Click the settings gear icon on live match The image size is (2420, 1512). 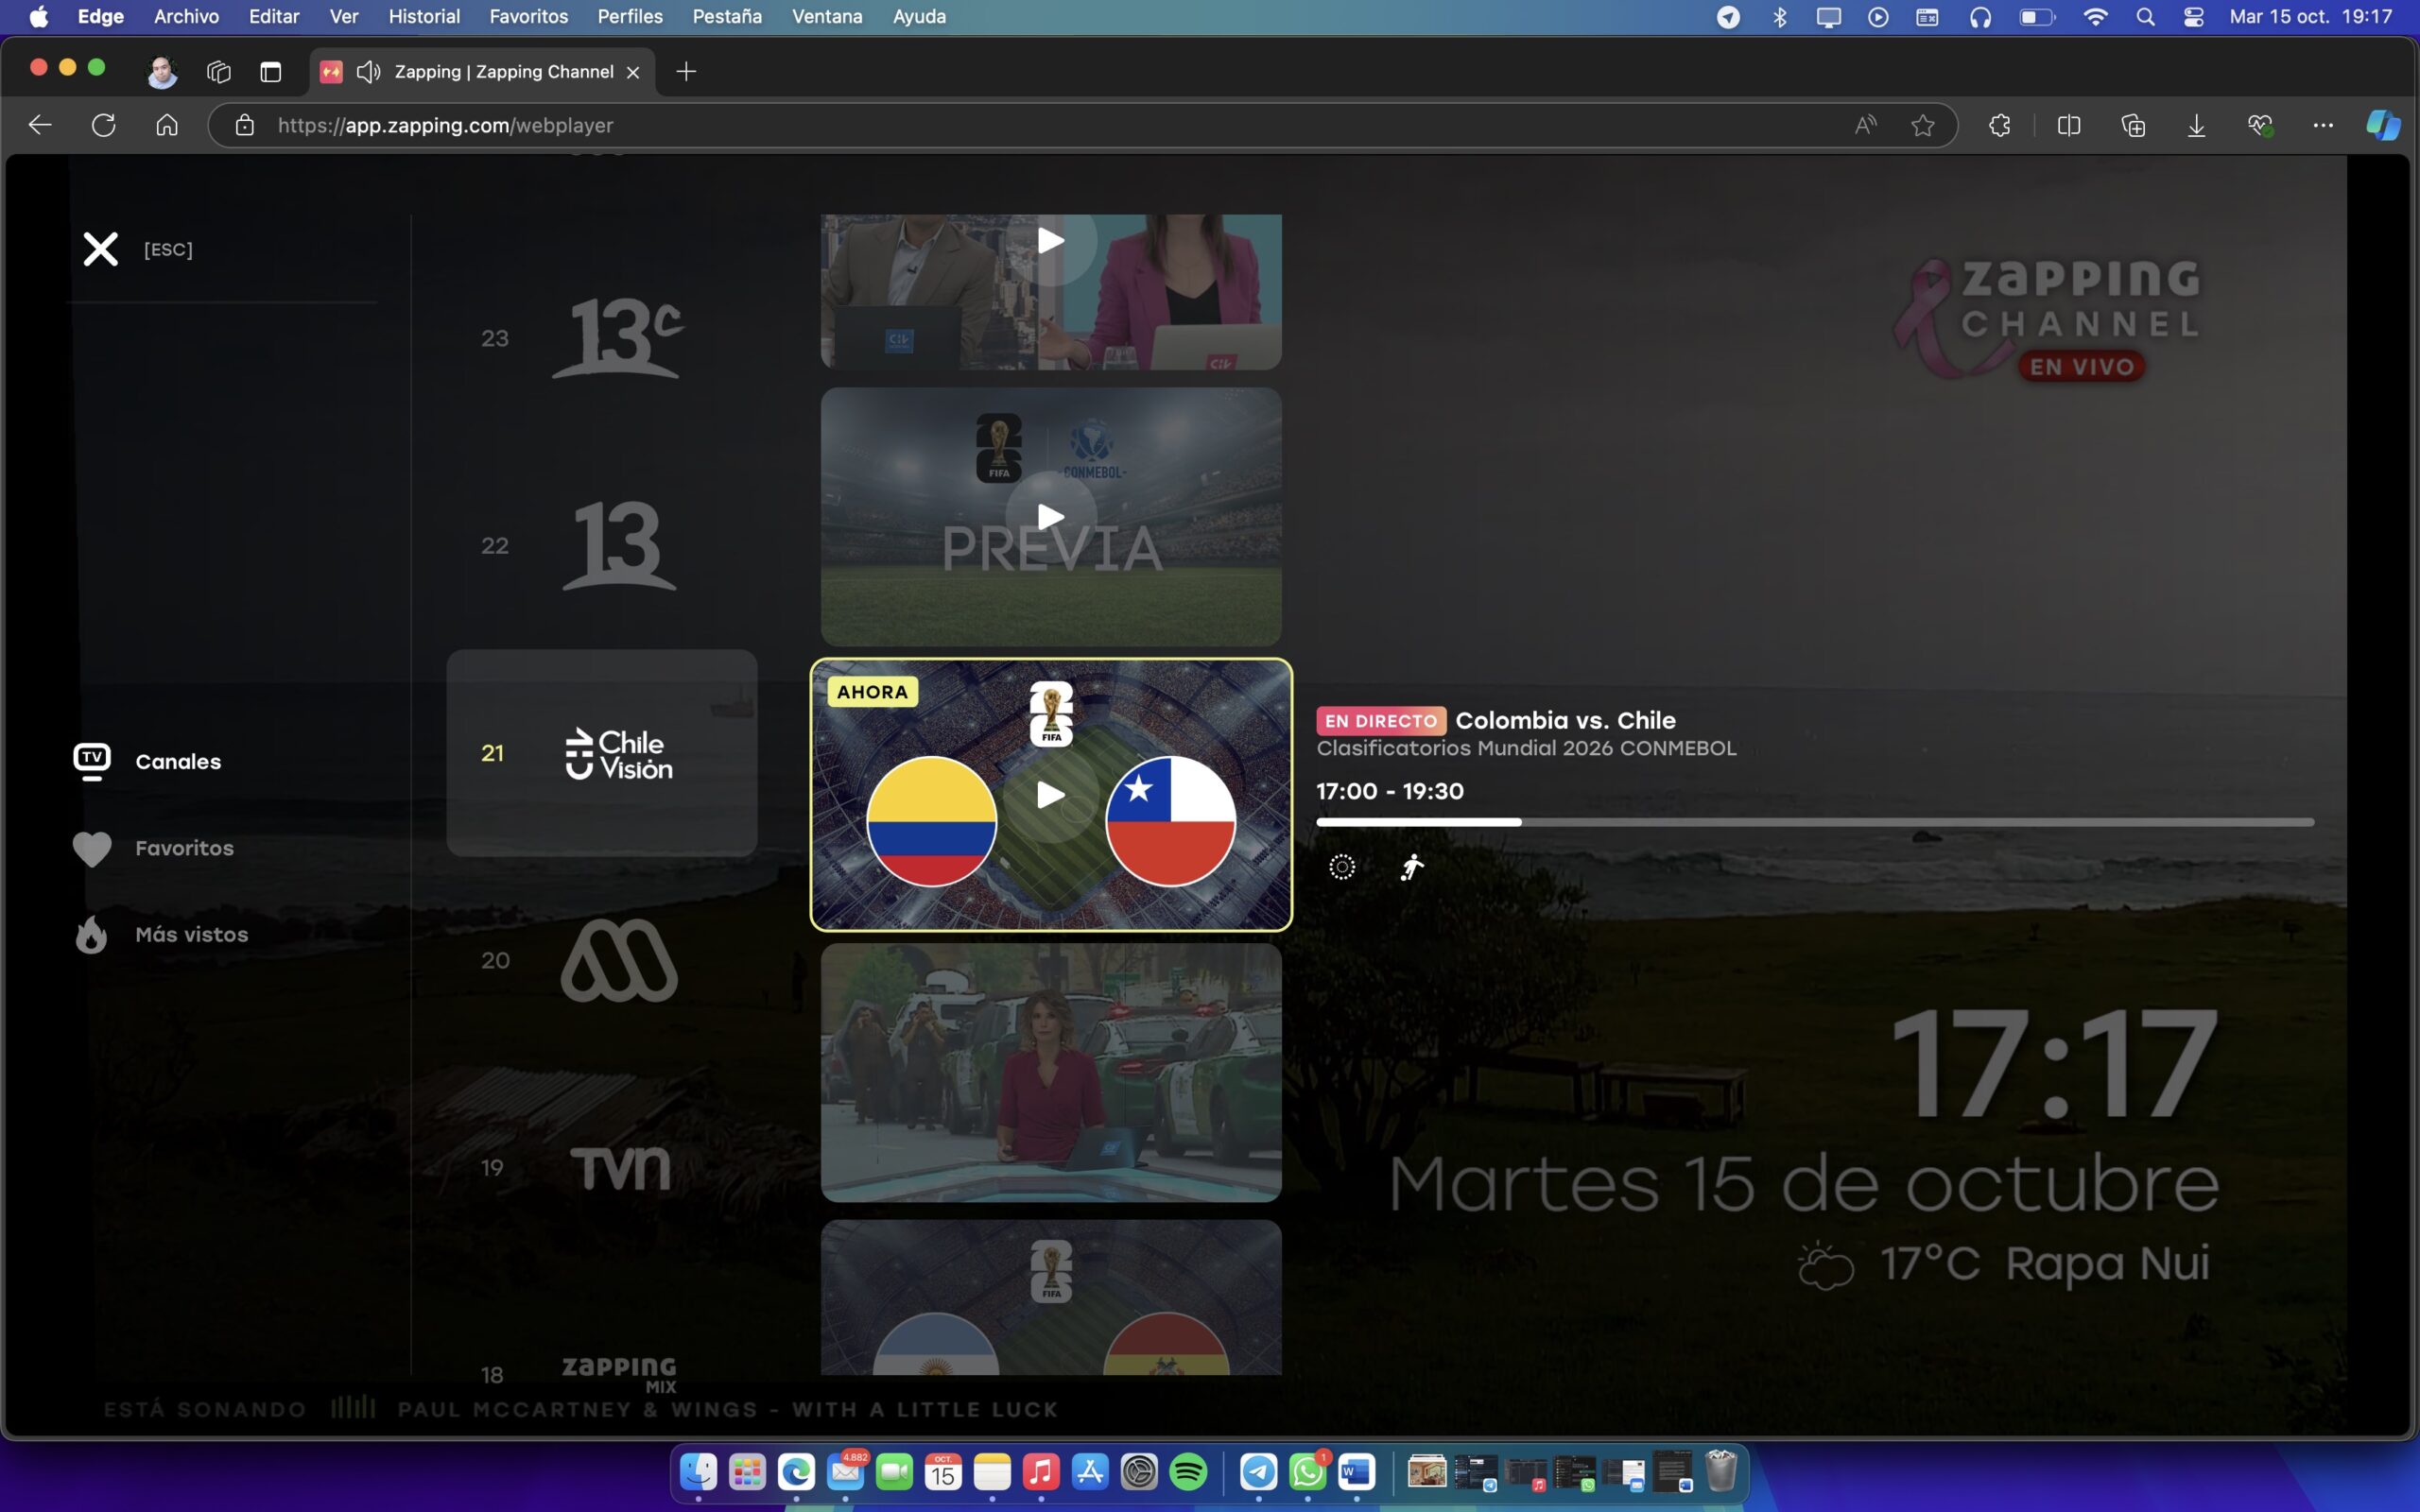tap(1340, 868)
